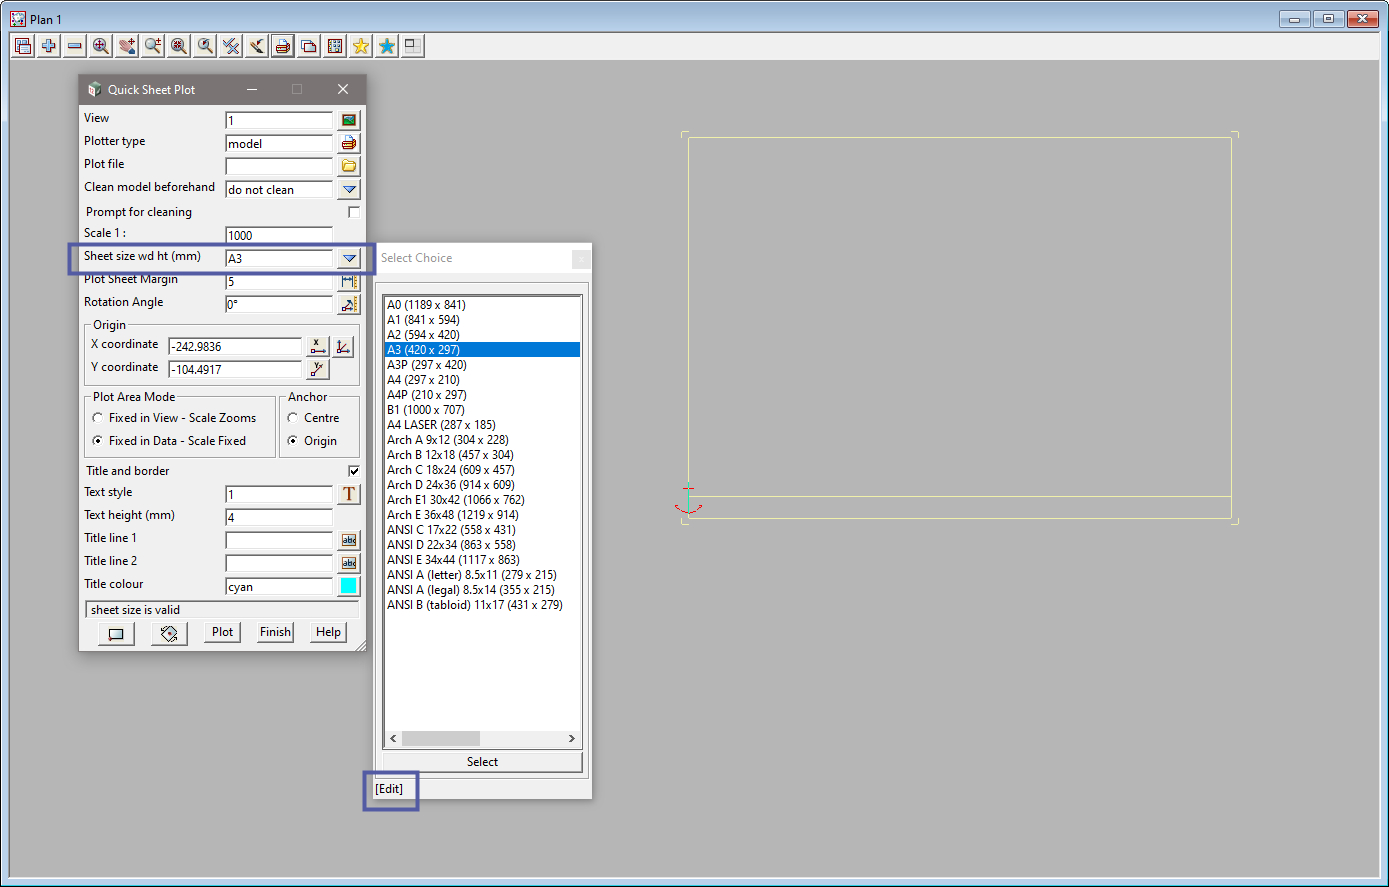Click the printer icon in the top toolbar

click(283, 46)
